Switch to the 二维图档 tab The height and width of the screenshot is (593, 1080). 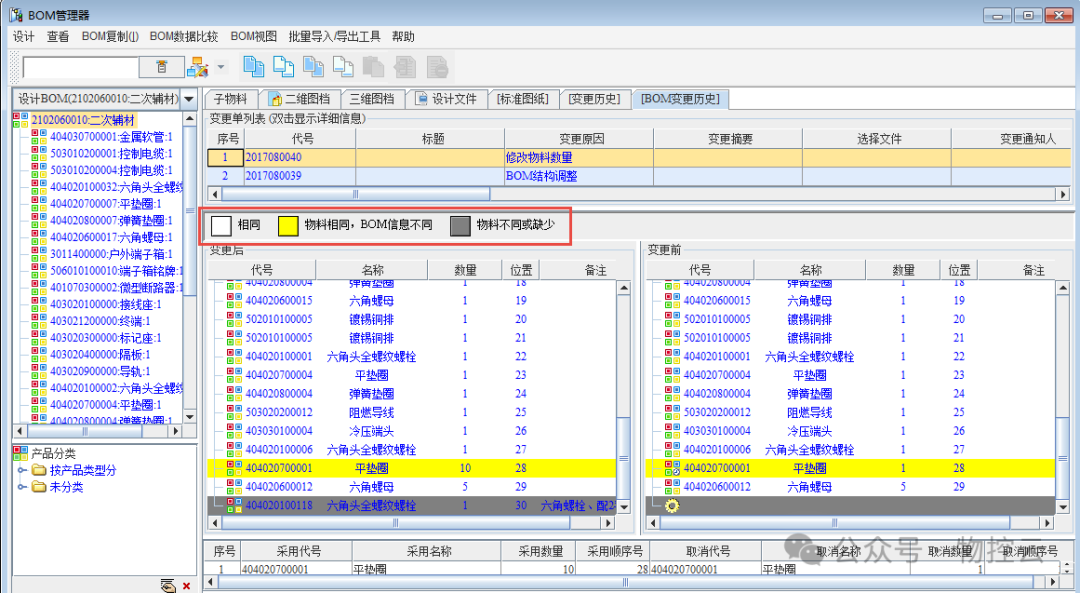point(298,99)
